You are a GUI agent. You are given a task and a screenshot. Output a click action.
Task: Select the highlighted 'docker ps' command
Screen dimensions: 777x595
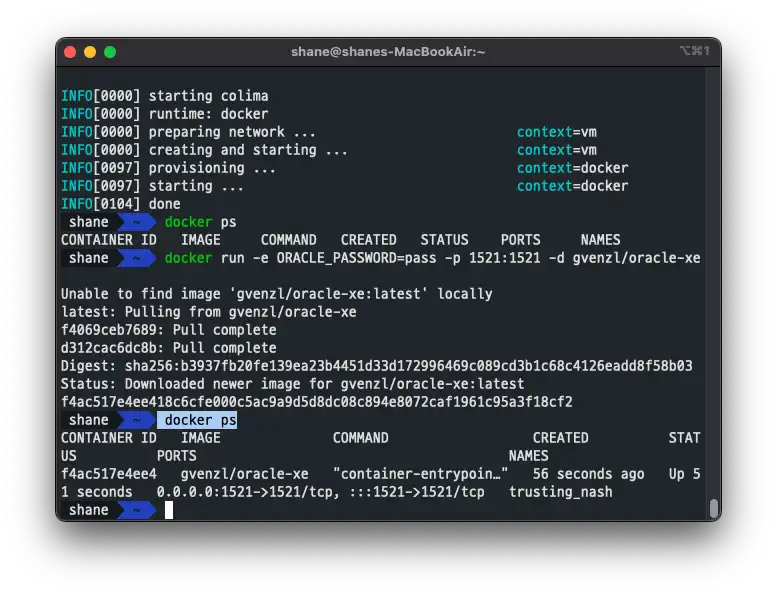pyautogui.click(x=197, y=420)
